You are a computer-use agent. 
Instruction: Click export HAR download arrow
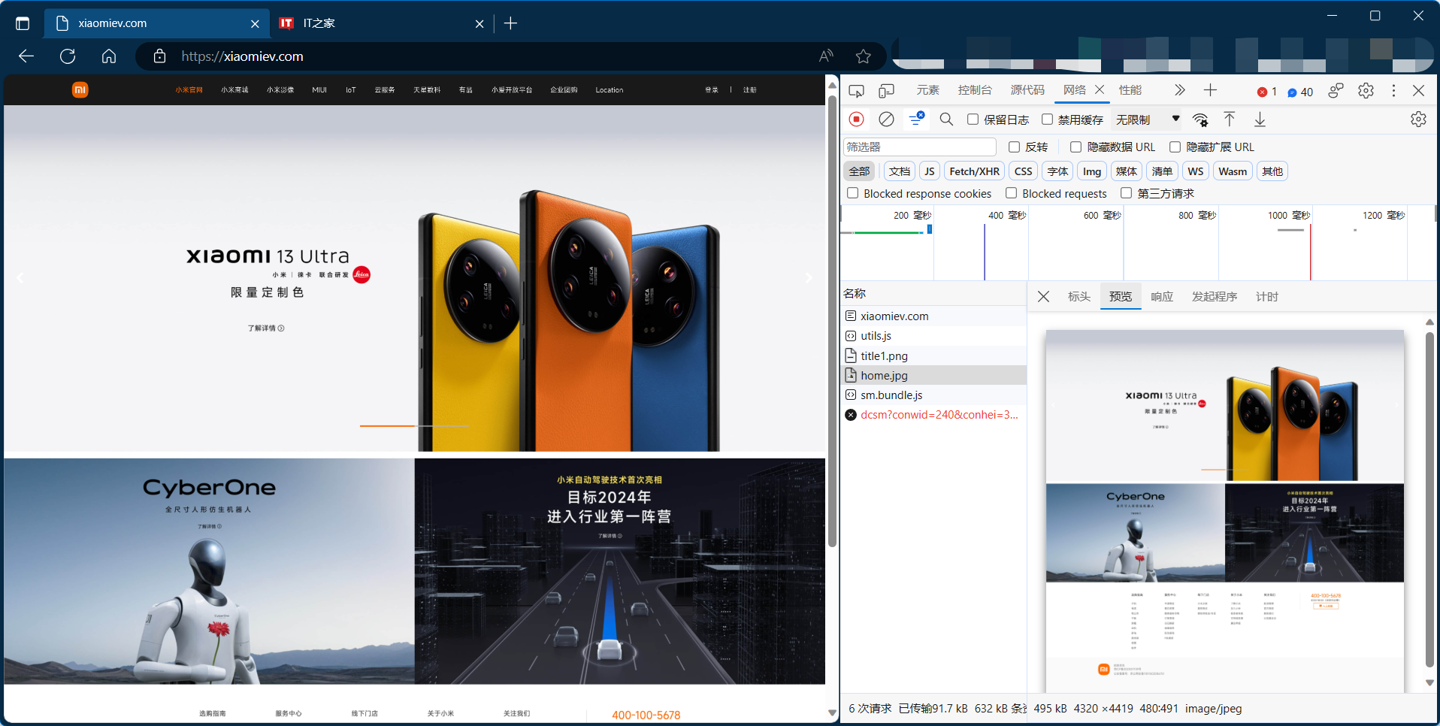click(x=1260, y=119)
